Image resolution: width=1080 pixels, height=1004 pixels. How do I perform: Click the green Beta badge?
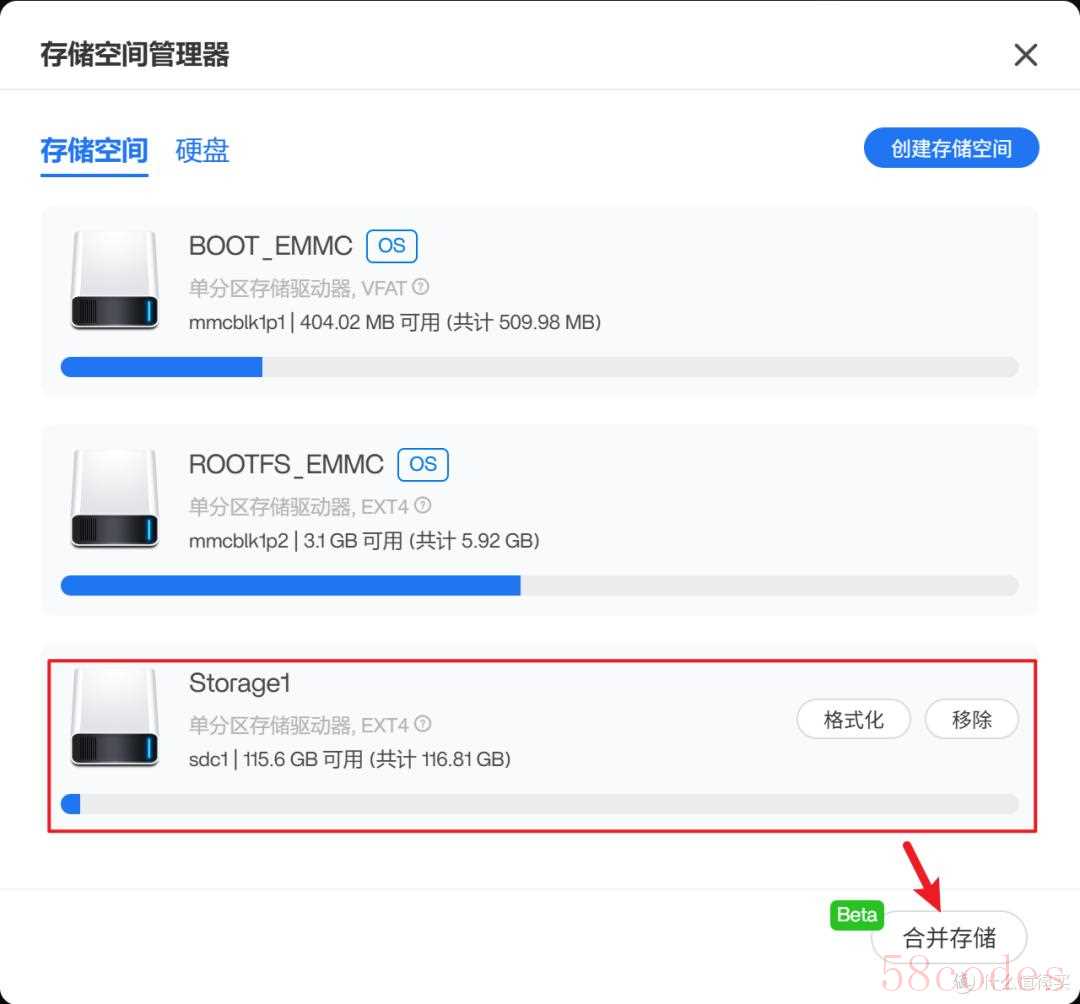click(x=856, y=914)
